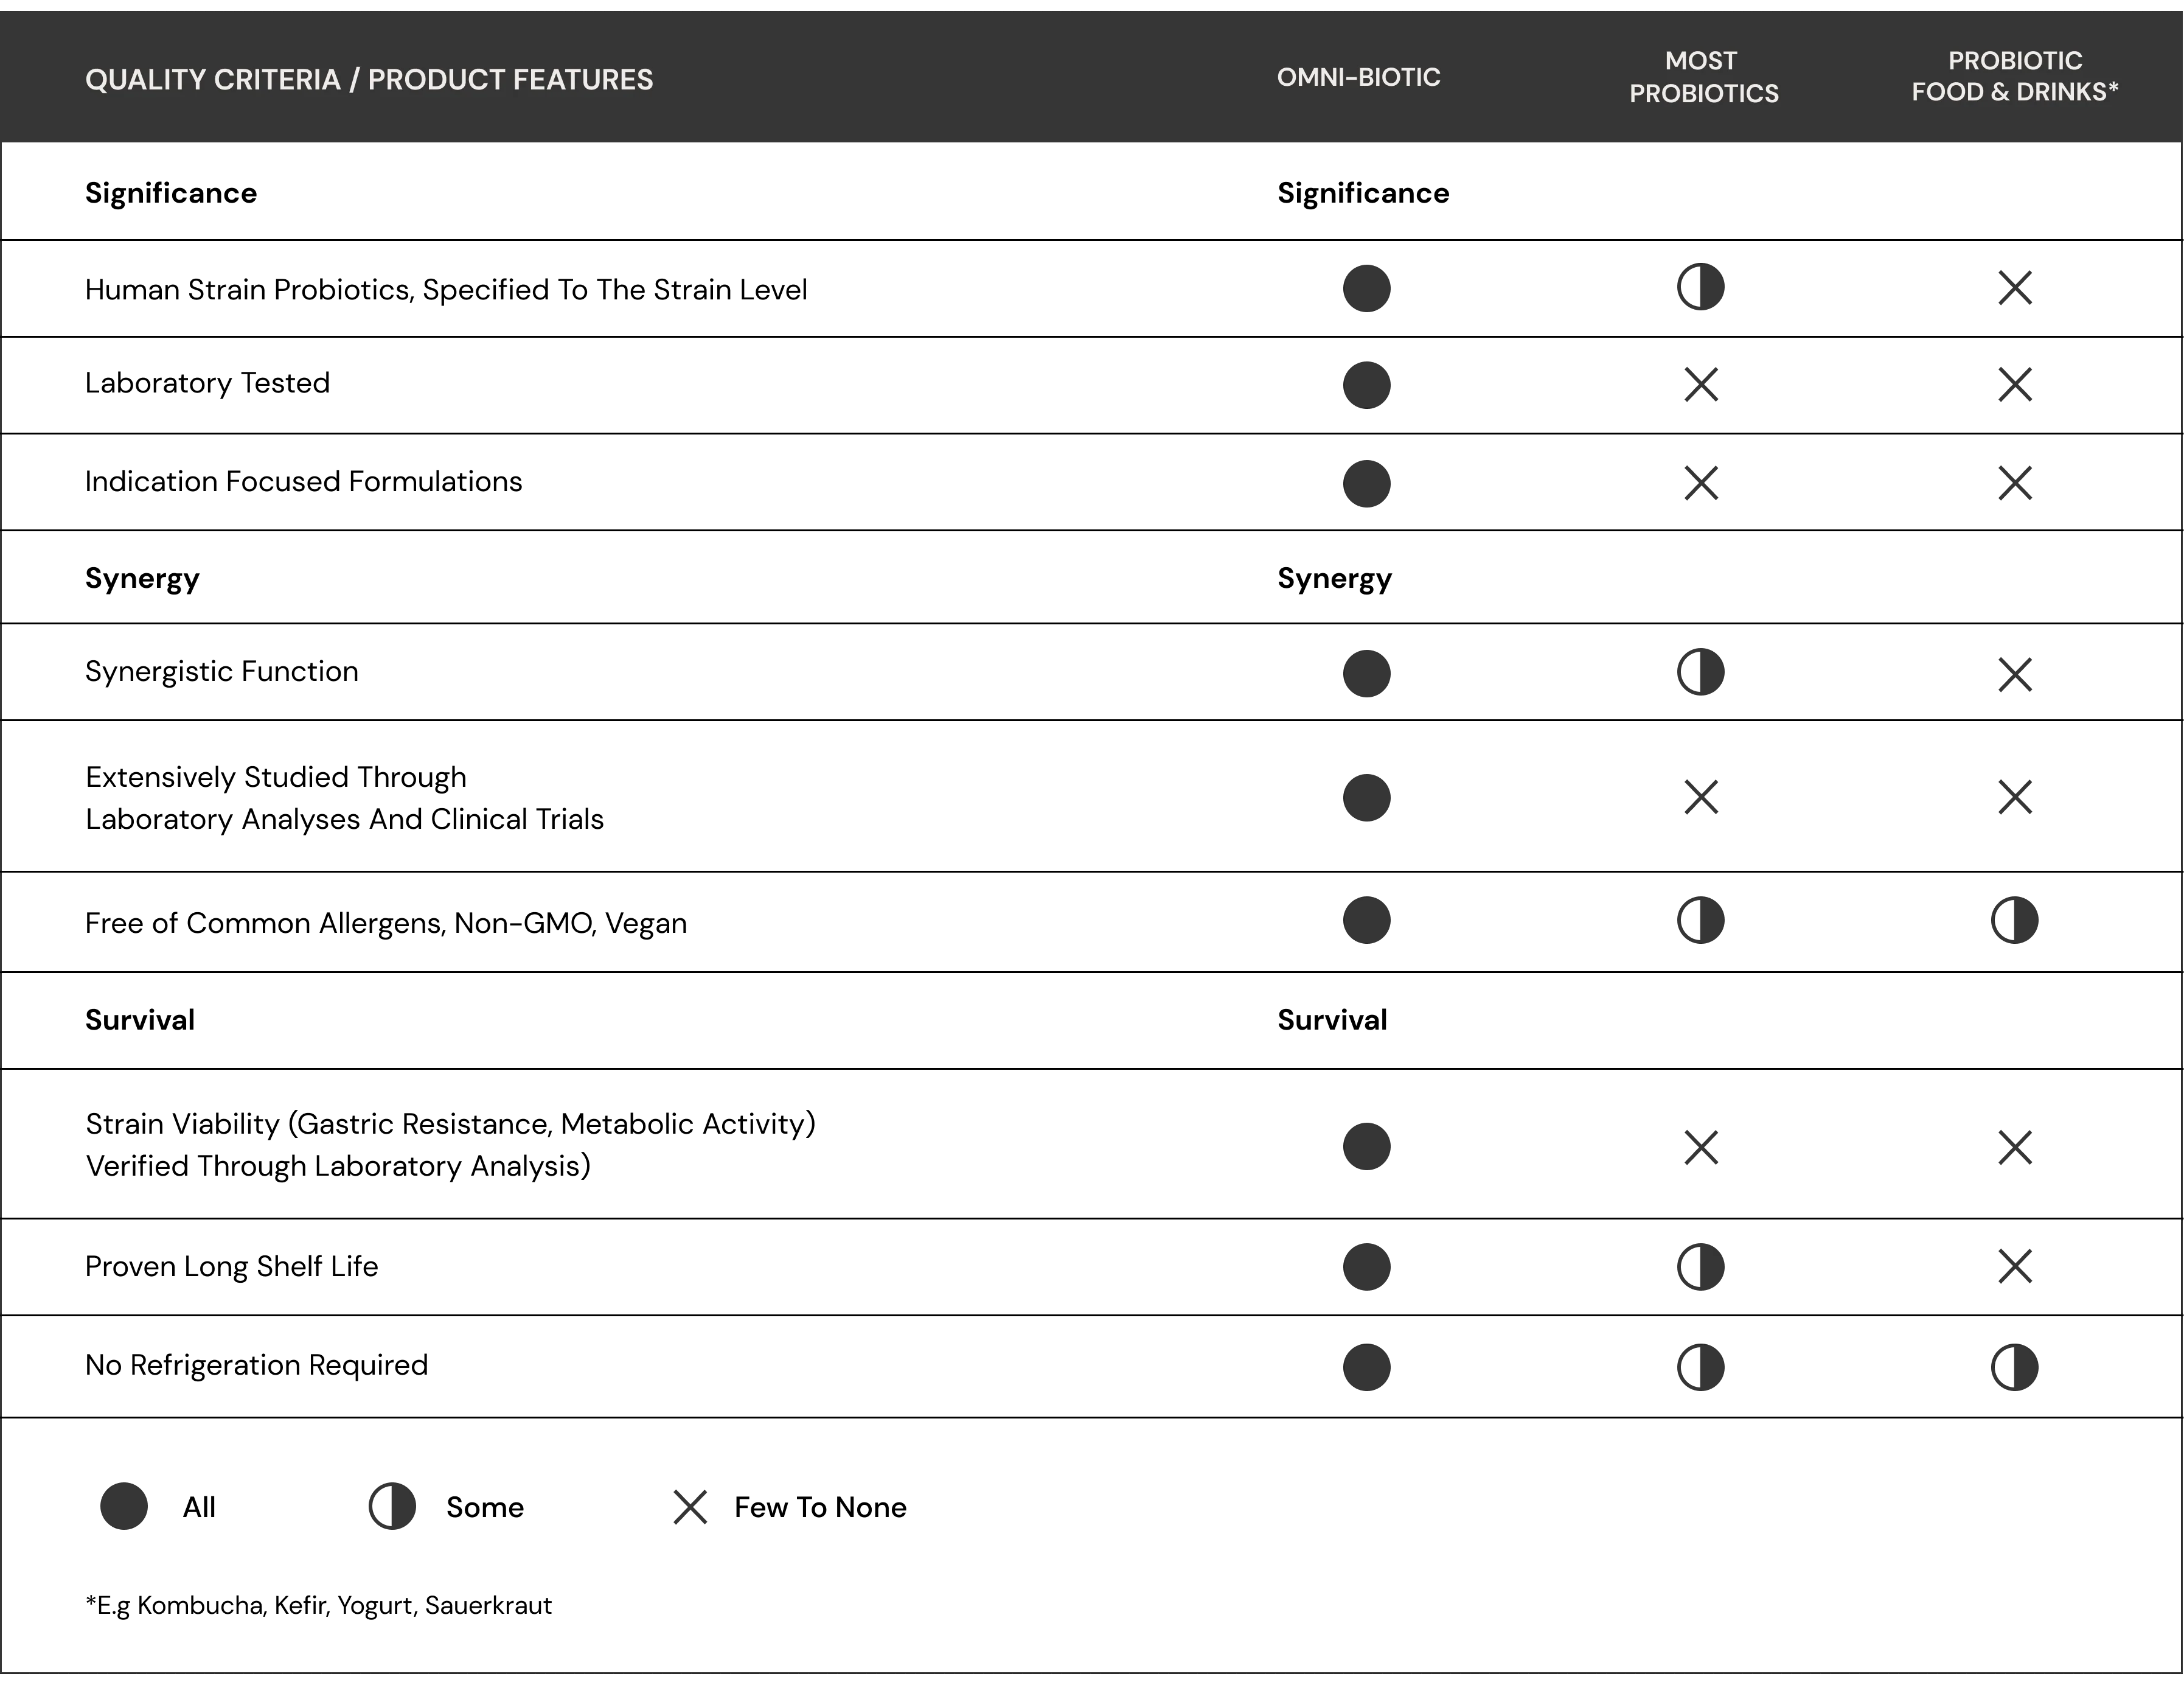Click last row's half circle under Probiotic Food & Drinks
This screenshot has width=2184, height=1685.
pos(2014,1368)
